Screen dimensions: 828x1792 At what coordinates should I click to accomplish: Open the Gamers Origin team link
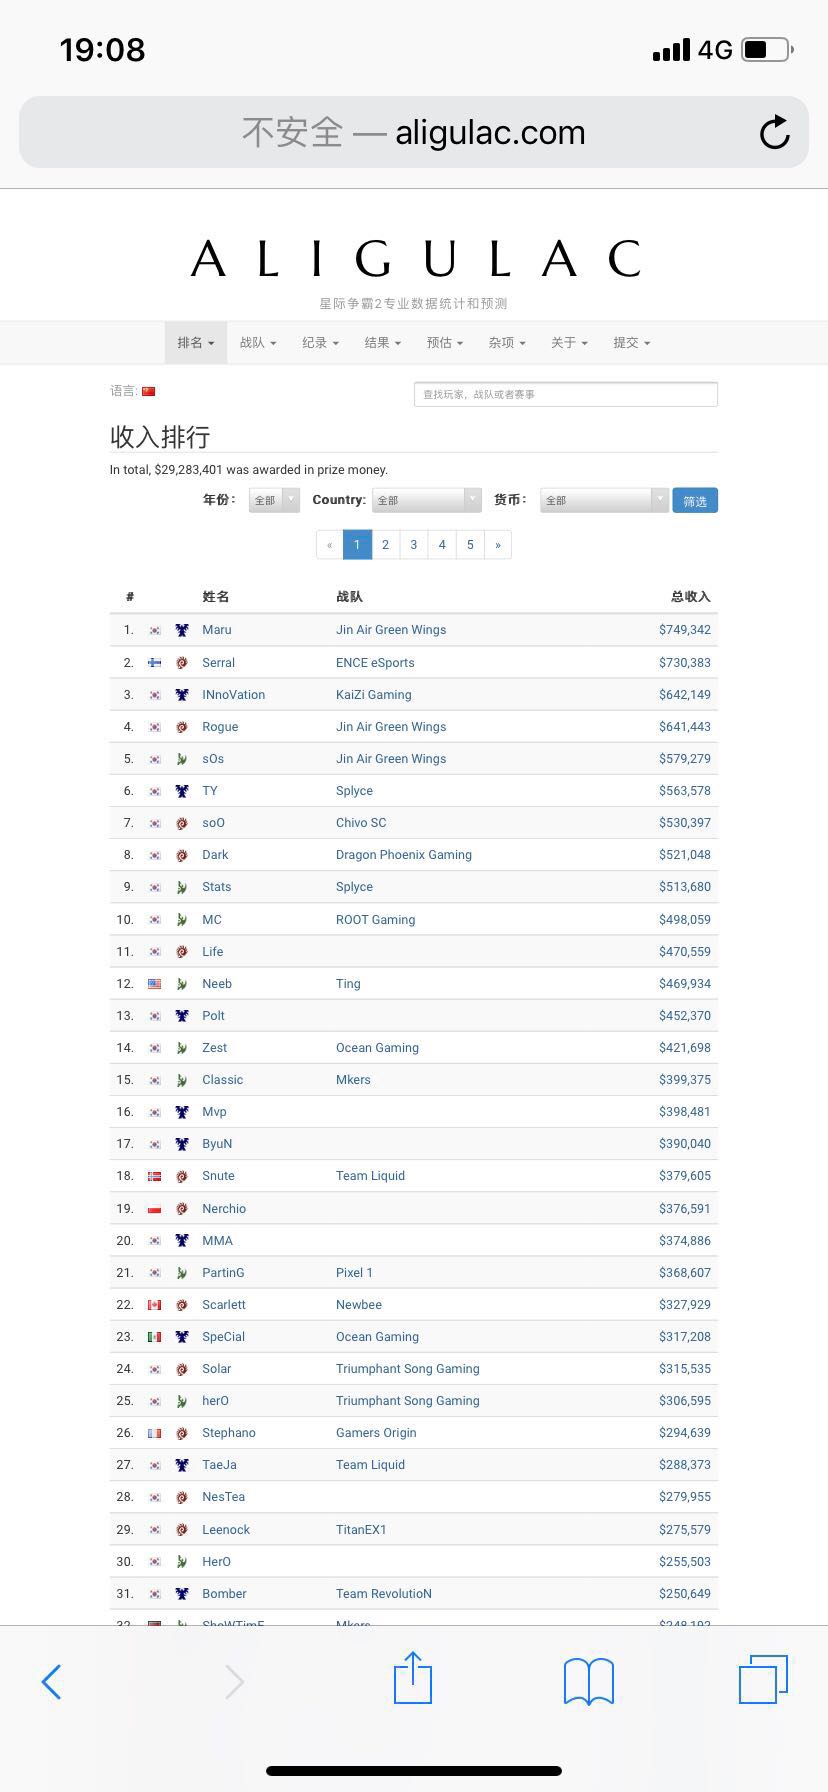coord(376,1433)
